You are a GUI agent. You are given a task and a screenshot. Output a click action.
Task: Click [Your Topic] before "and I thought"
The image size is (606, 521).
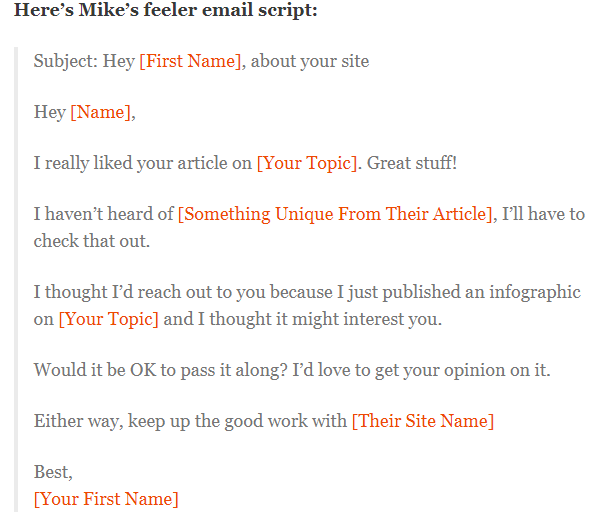coord(109,319)
